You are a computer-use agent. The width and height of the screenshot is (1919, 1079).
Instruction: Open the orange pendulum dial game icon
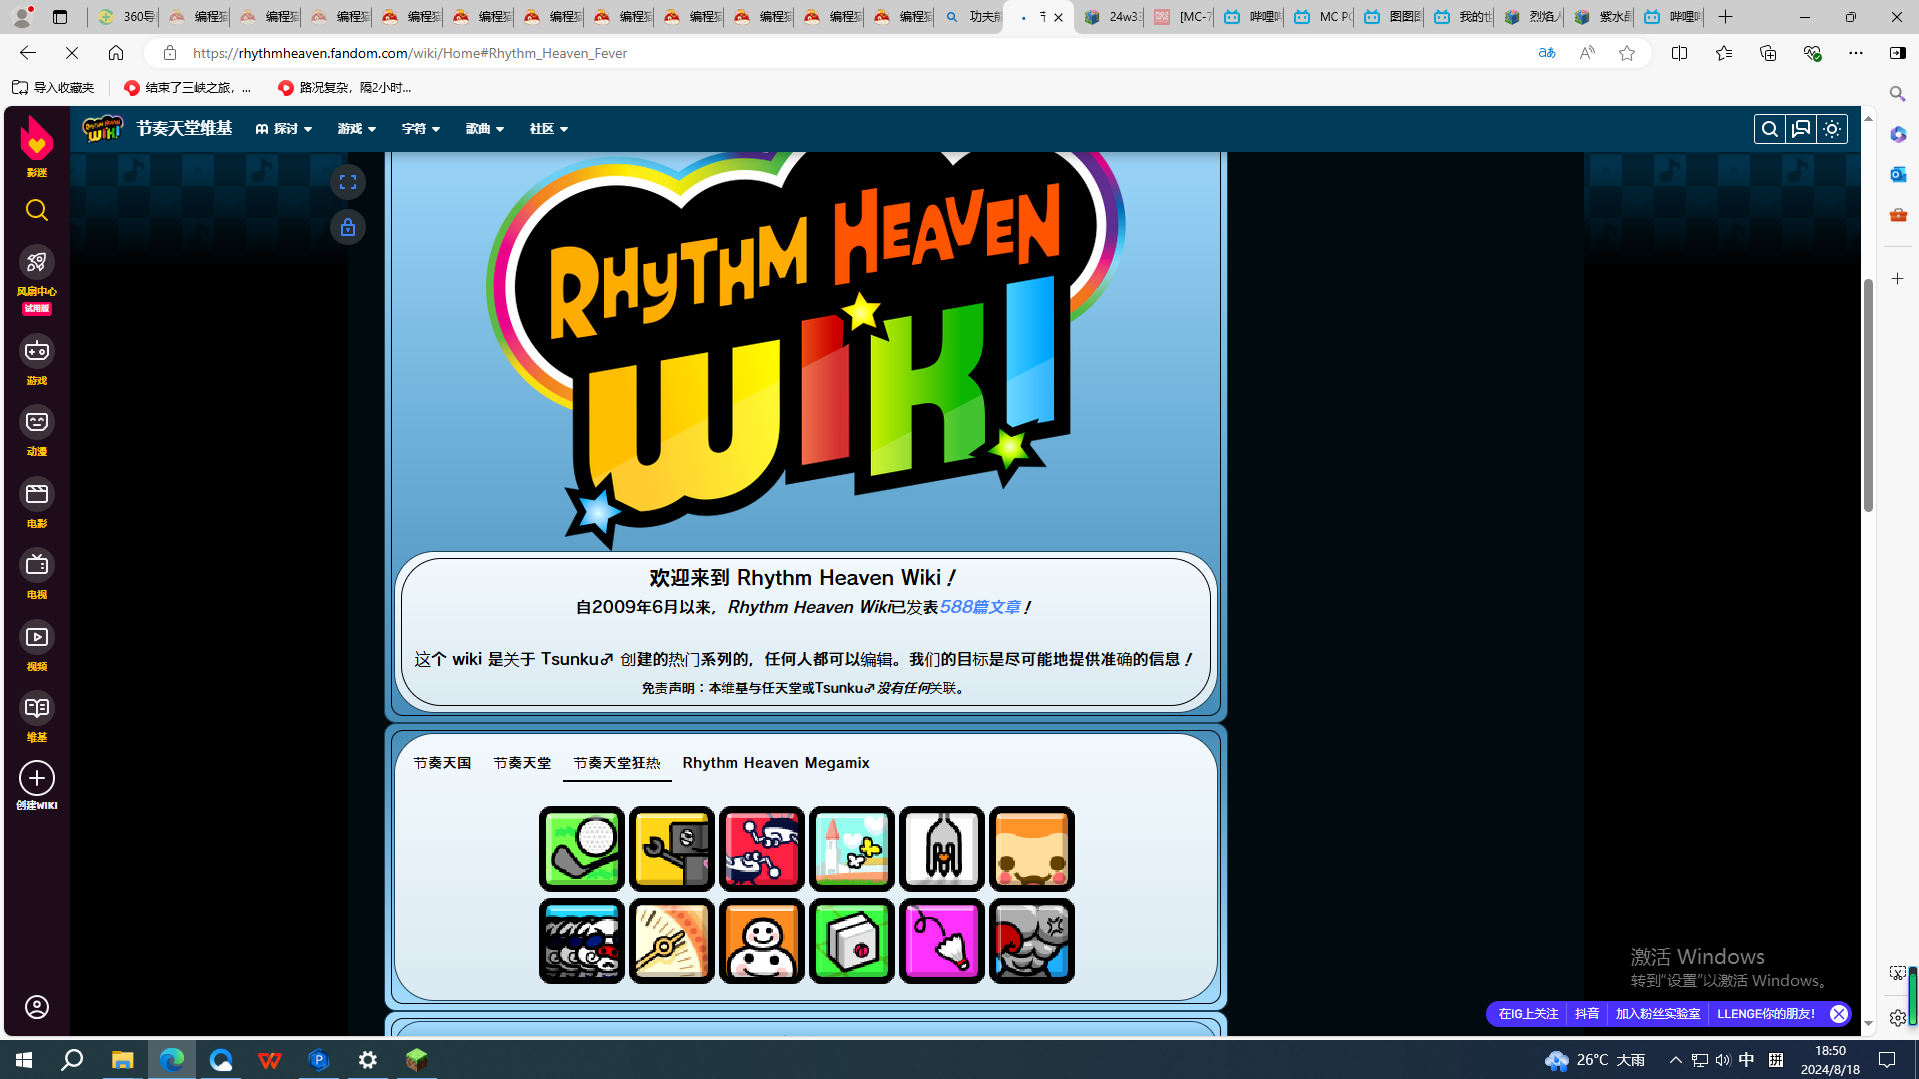(672, 941)
